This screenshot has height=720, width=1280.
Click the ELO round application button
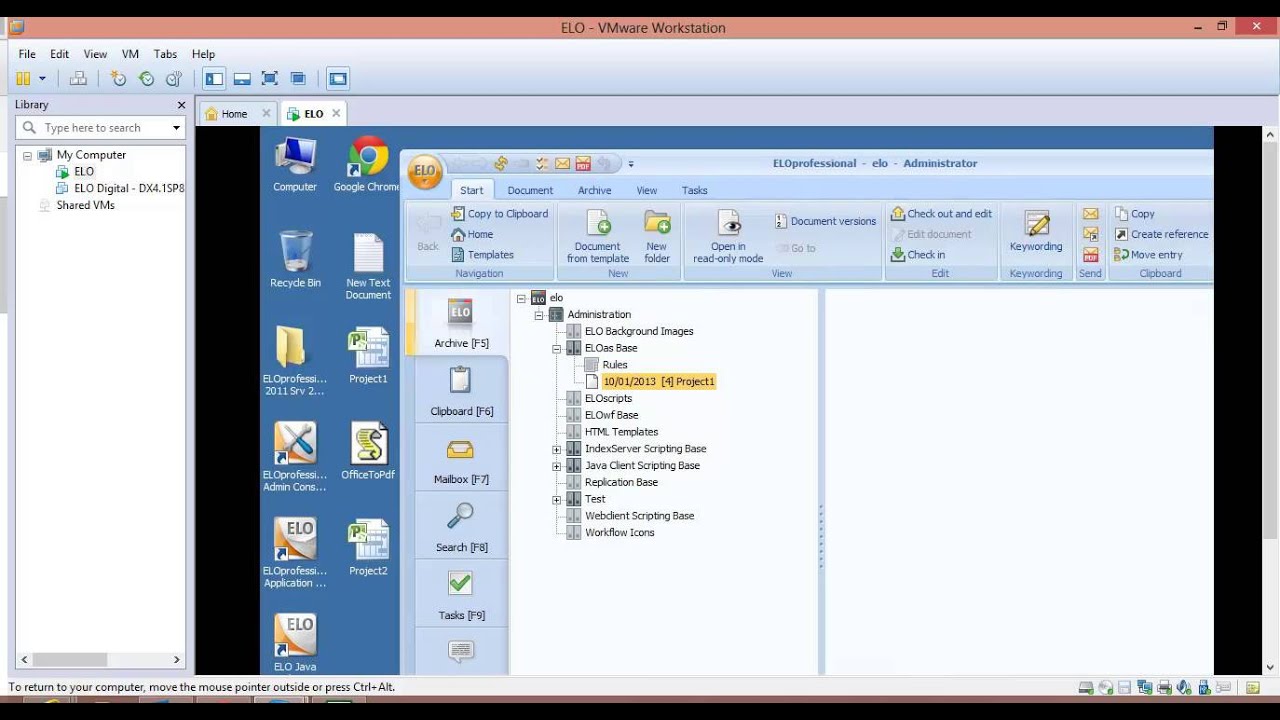point(425,171)
